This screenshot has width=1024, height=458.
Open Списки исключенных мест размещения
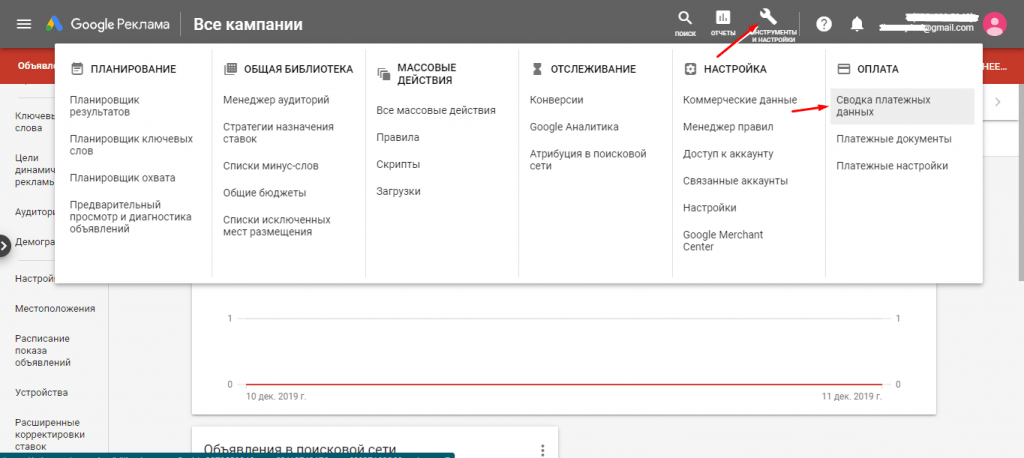277,225
